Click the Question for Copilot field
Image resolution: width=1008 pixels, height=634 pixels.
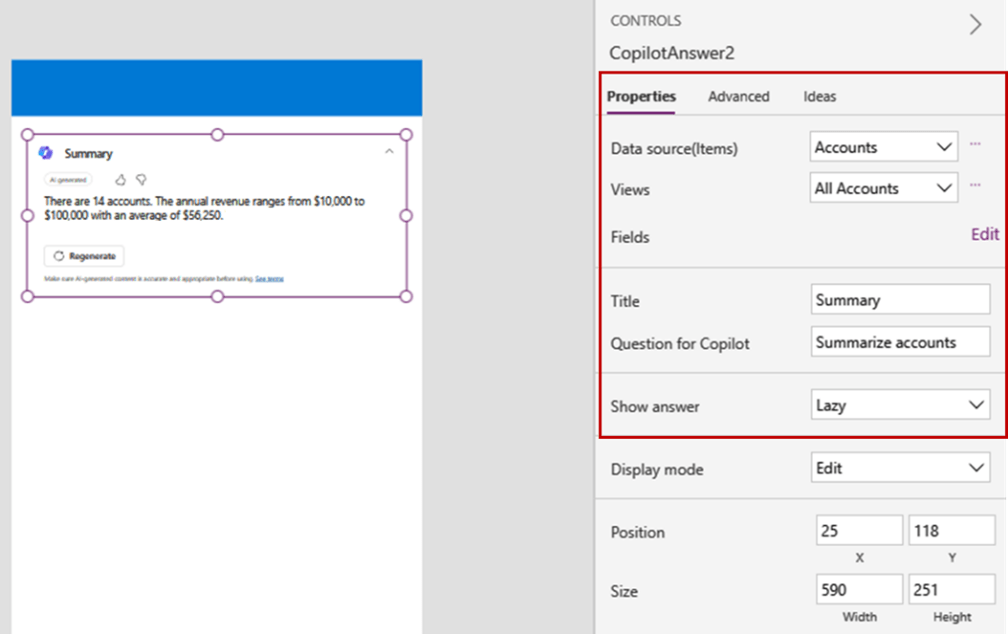[x=900, y=342]
